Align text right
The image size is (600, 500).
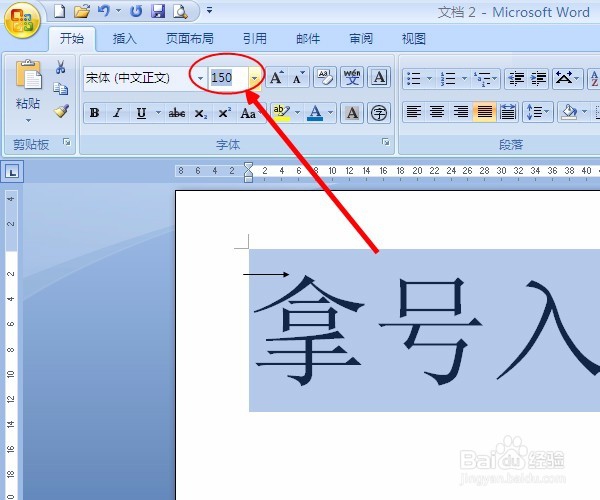461,112
